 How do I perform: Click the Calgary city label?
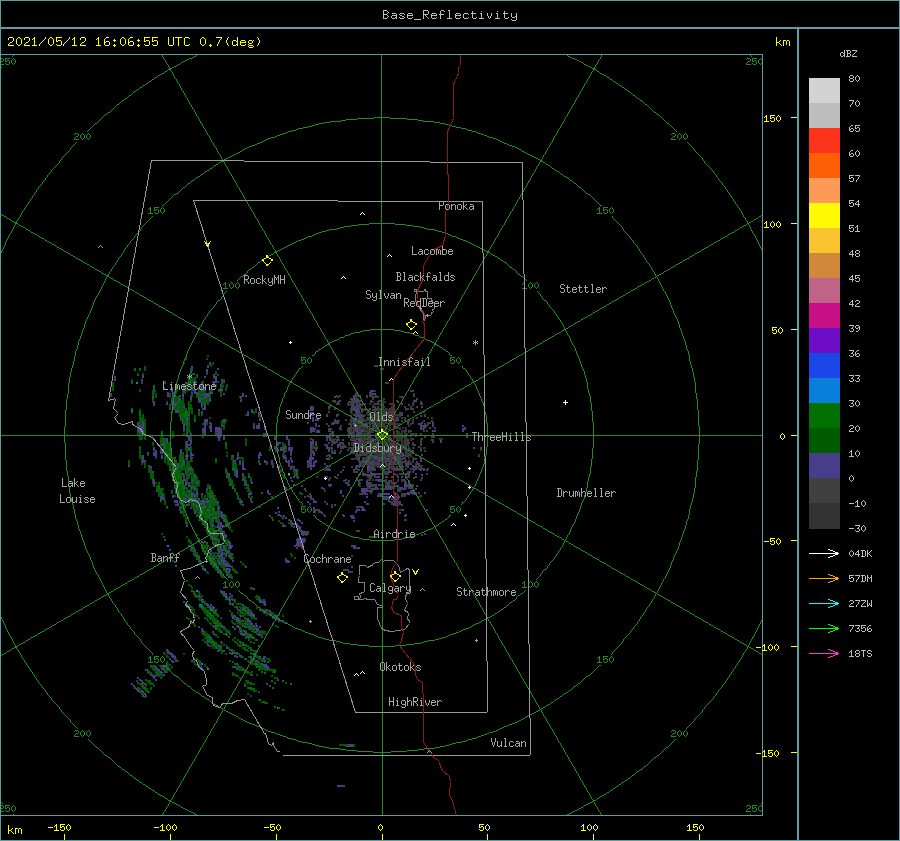click(x=390, y=588)
